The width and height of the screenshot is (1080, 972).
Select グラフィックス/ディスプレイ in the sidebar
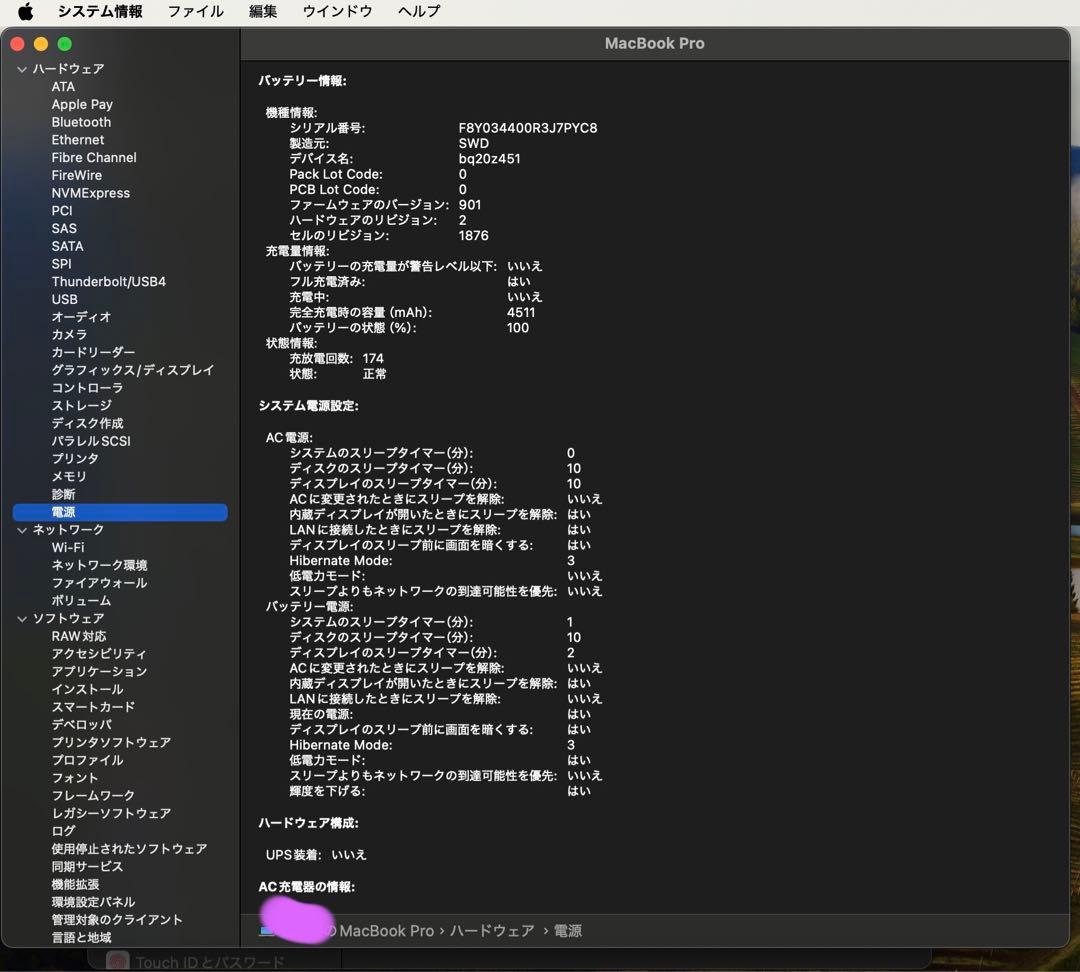pyautogui.click(x=131, y=370)
